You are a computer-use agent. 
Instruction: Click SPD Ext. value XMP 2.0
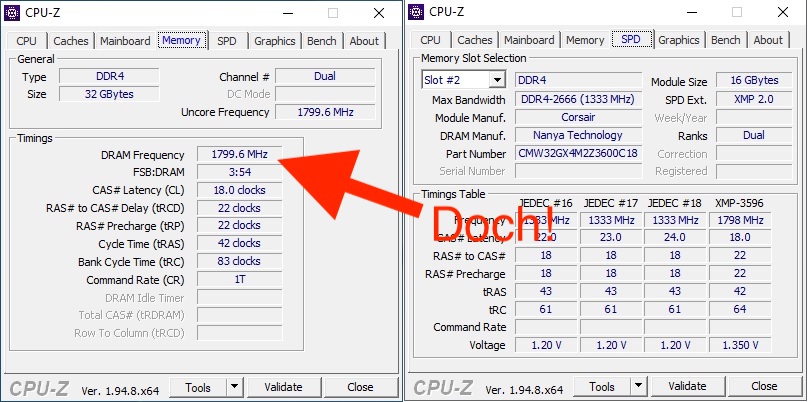754,99
